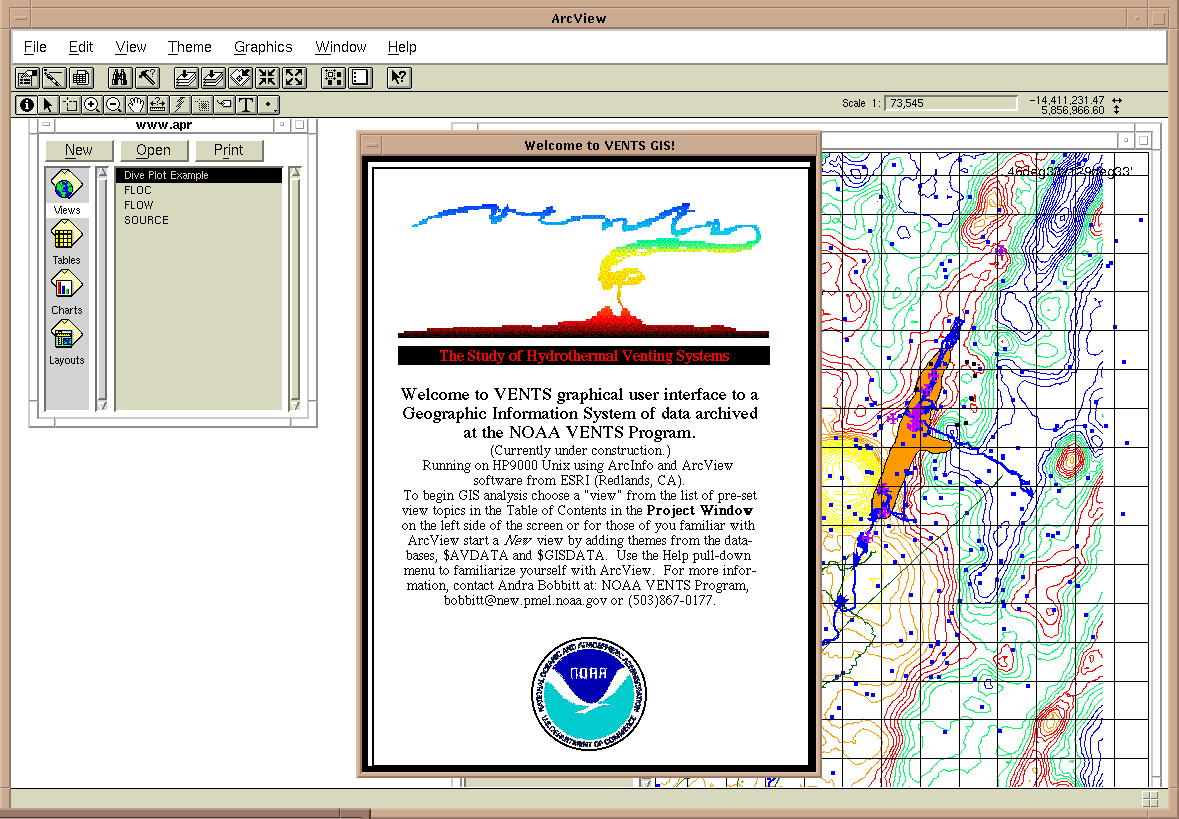Select the Hot Link lightning tool
The image size is (1179, 819).
[x=180, y=105]
